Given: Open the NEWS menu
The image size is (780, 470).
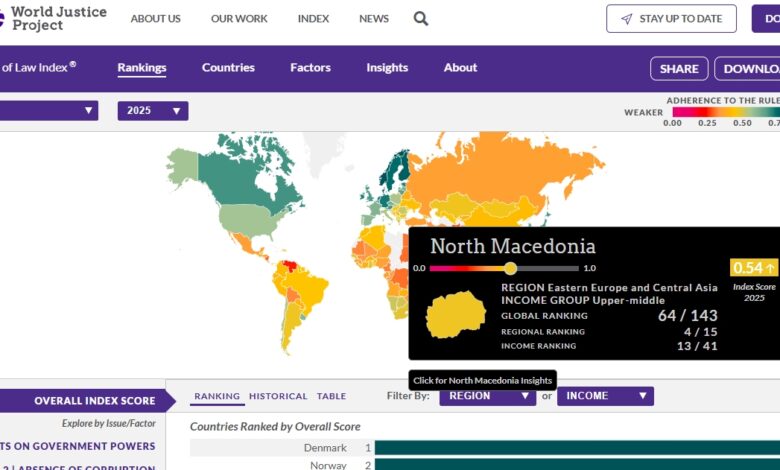Looking at the screenshot, I should pyautogui.click(x=374, y=19).
